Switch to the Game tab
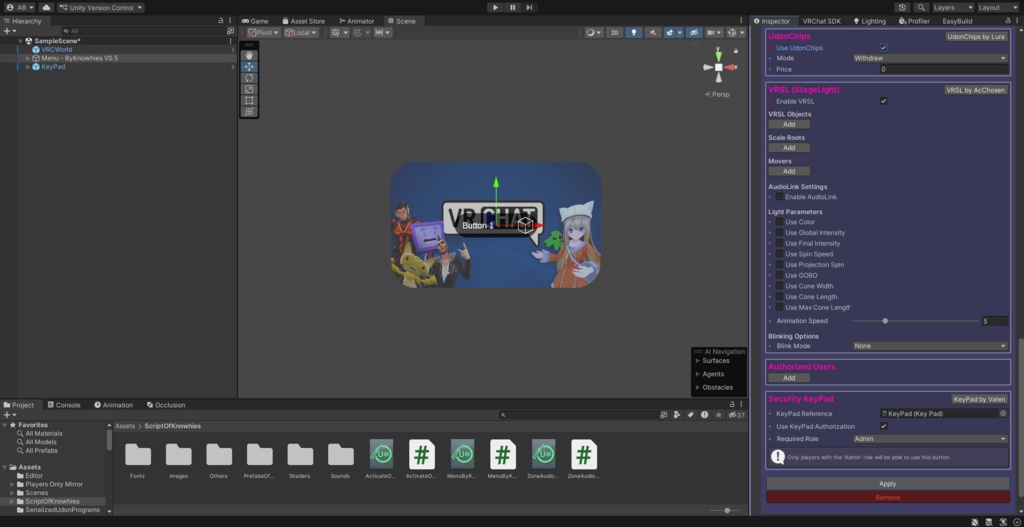 [255, 21]
